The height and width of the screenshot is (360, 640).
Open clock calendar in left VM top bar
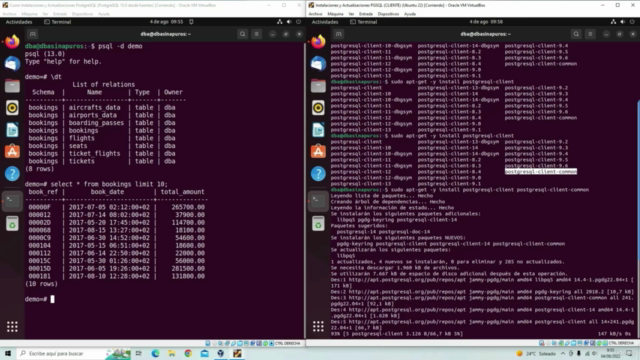166,22
